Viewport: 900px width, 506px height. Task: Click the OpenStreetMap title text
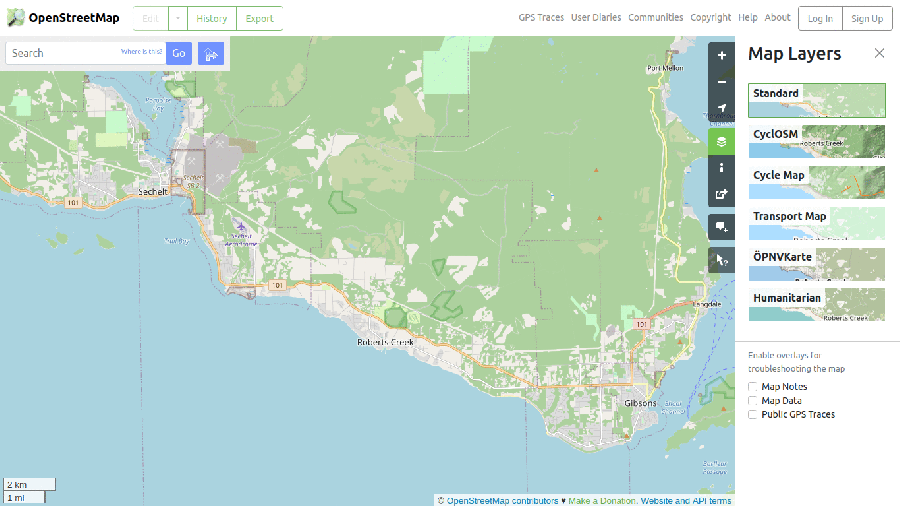(74, 18)
